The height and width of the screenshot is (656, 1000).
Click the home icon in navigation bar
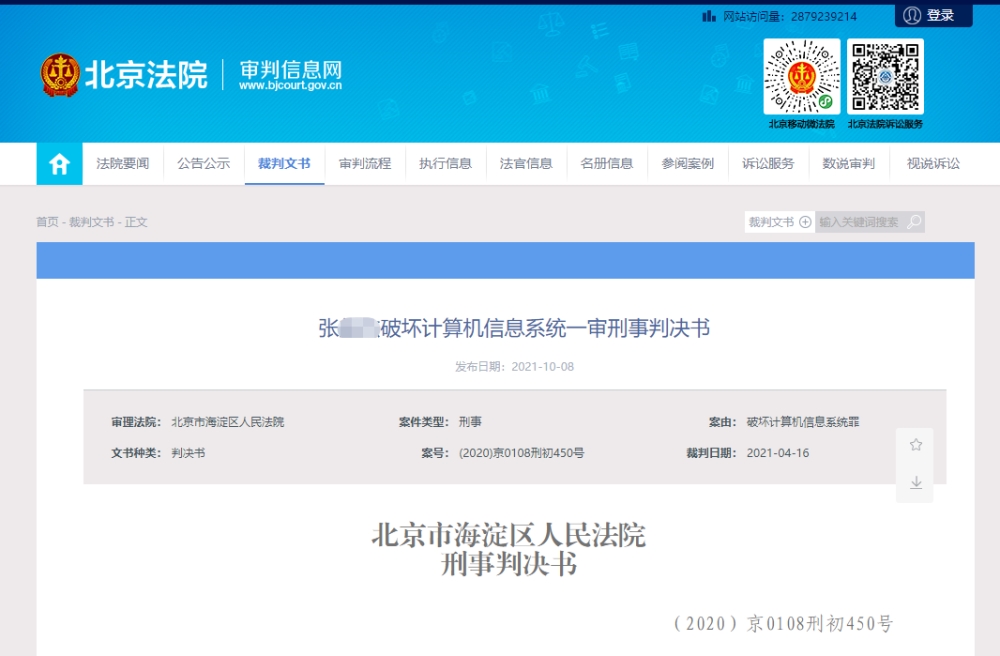59,164
